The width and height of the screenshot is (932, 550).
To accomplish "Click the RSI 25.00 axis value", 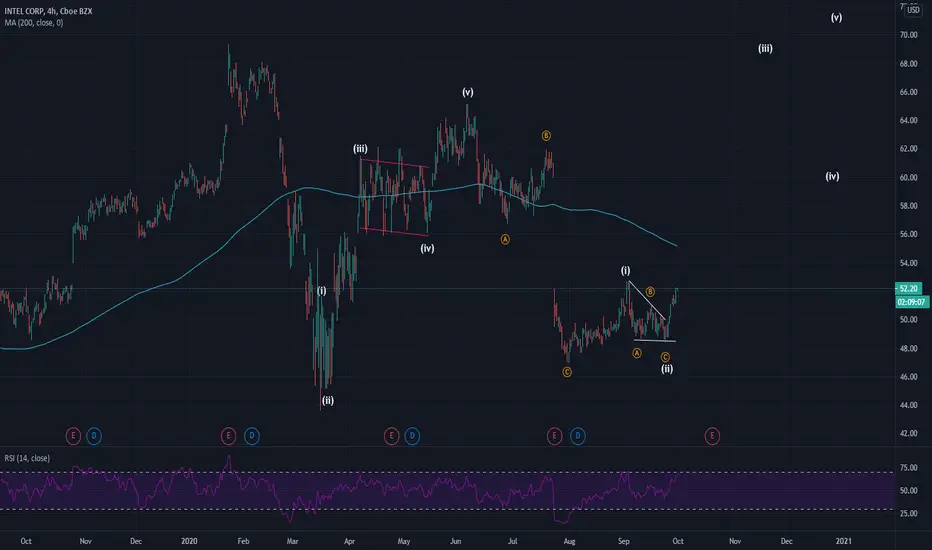I will 908,513.
